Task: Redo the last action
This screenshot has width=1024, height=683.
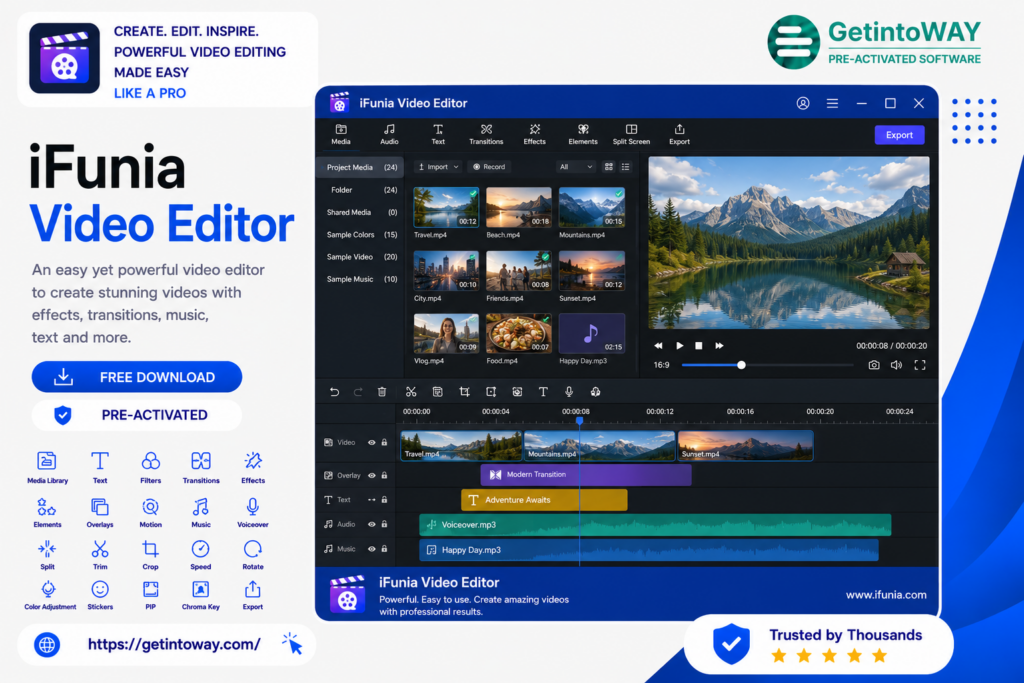Action: (x=358, y=392)
